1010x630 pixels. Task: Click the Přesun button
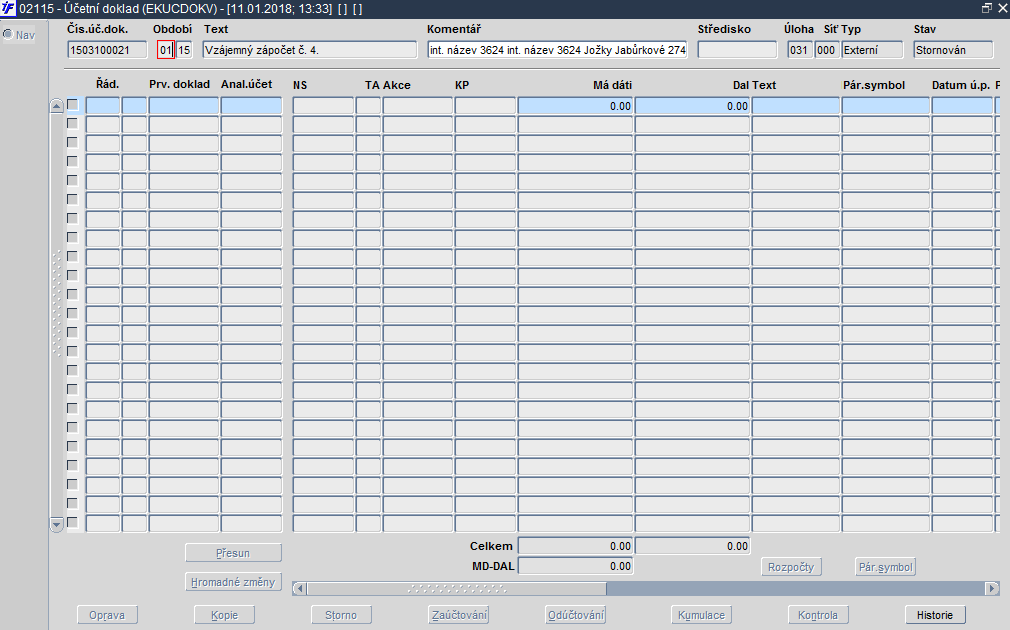pos(233,553)
